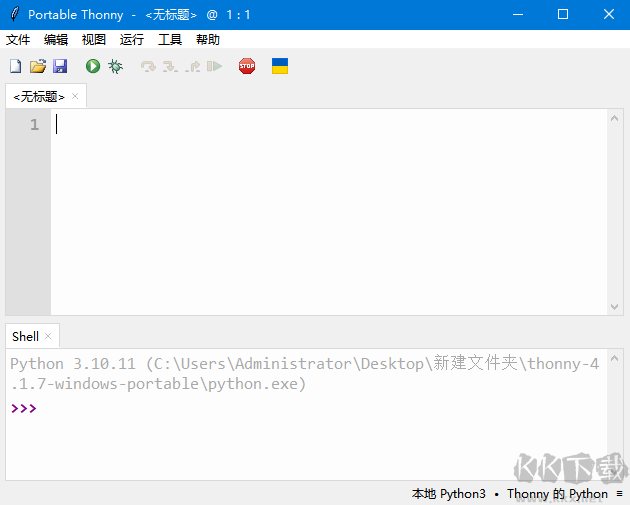The height and width of the screenshot is (505, 630).
Task: Minimize the Portable Thonny window
Action: (x=518, y=14)
